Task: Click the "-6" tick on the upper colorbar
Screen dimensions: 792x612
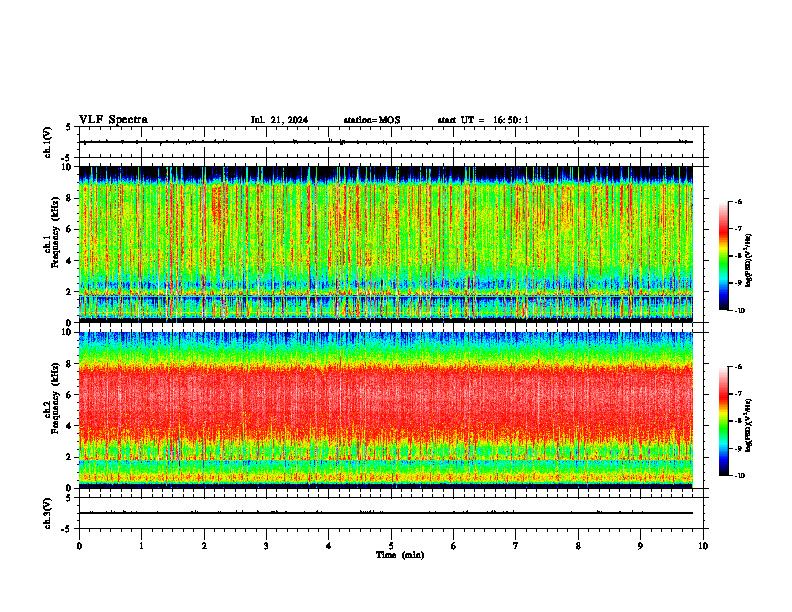Action: [738, 202]
